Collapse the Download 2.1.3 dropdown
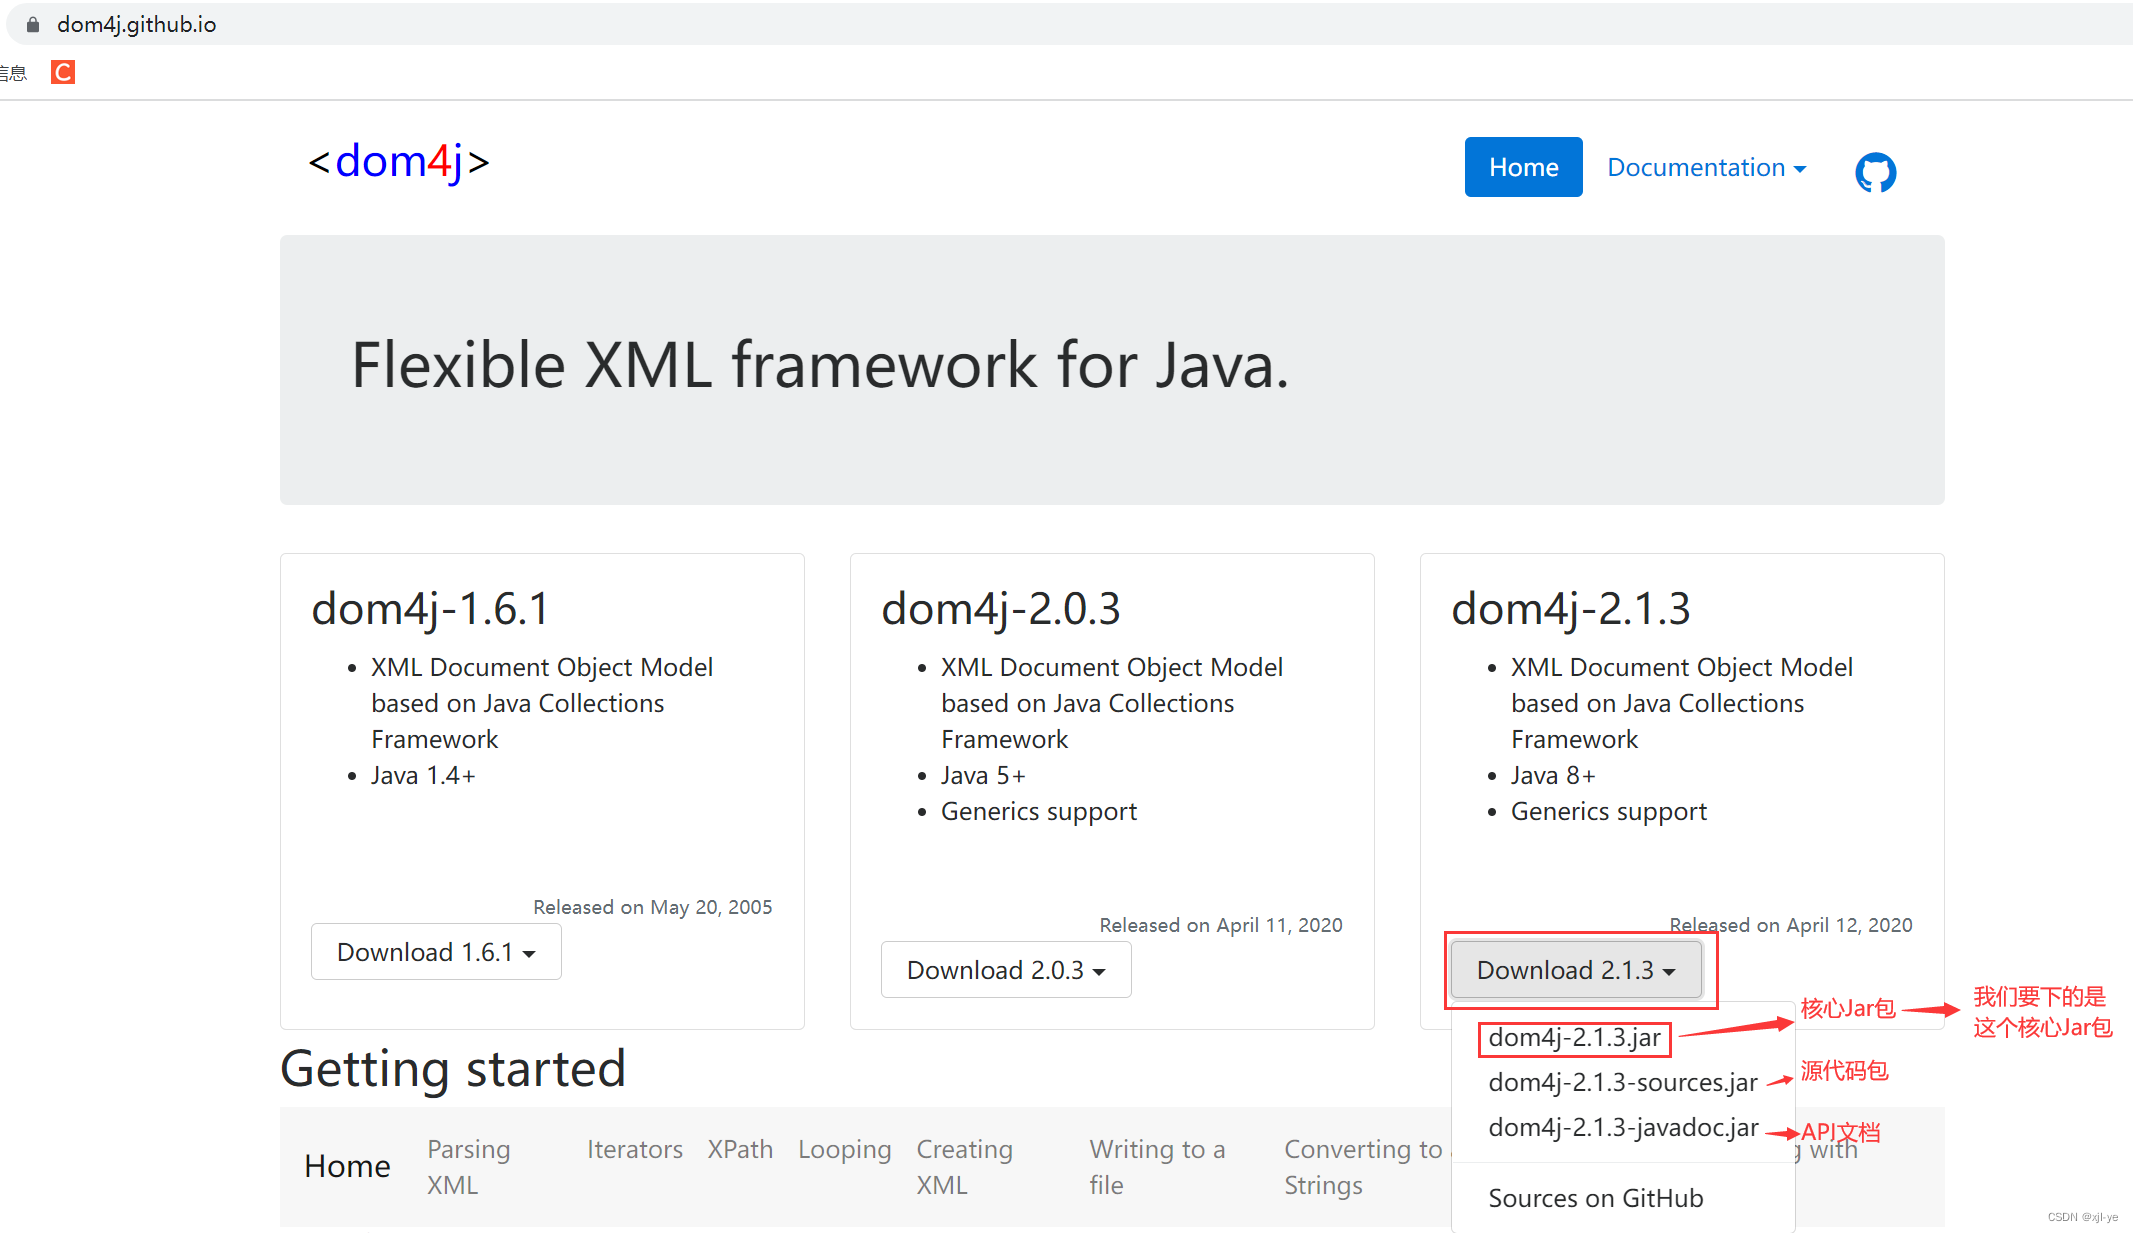The image size is (2133, 1233). click(x=1575, y=969)
